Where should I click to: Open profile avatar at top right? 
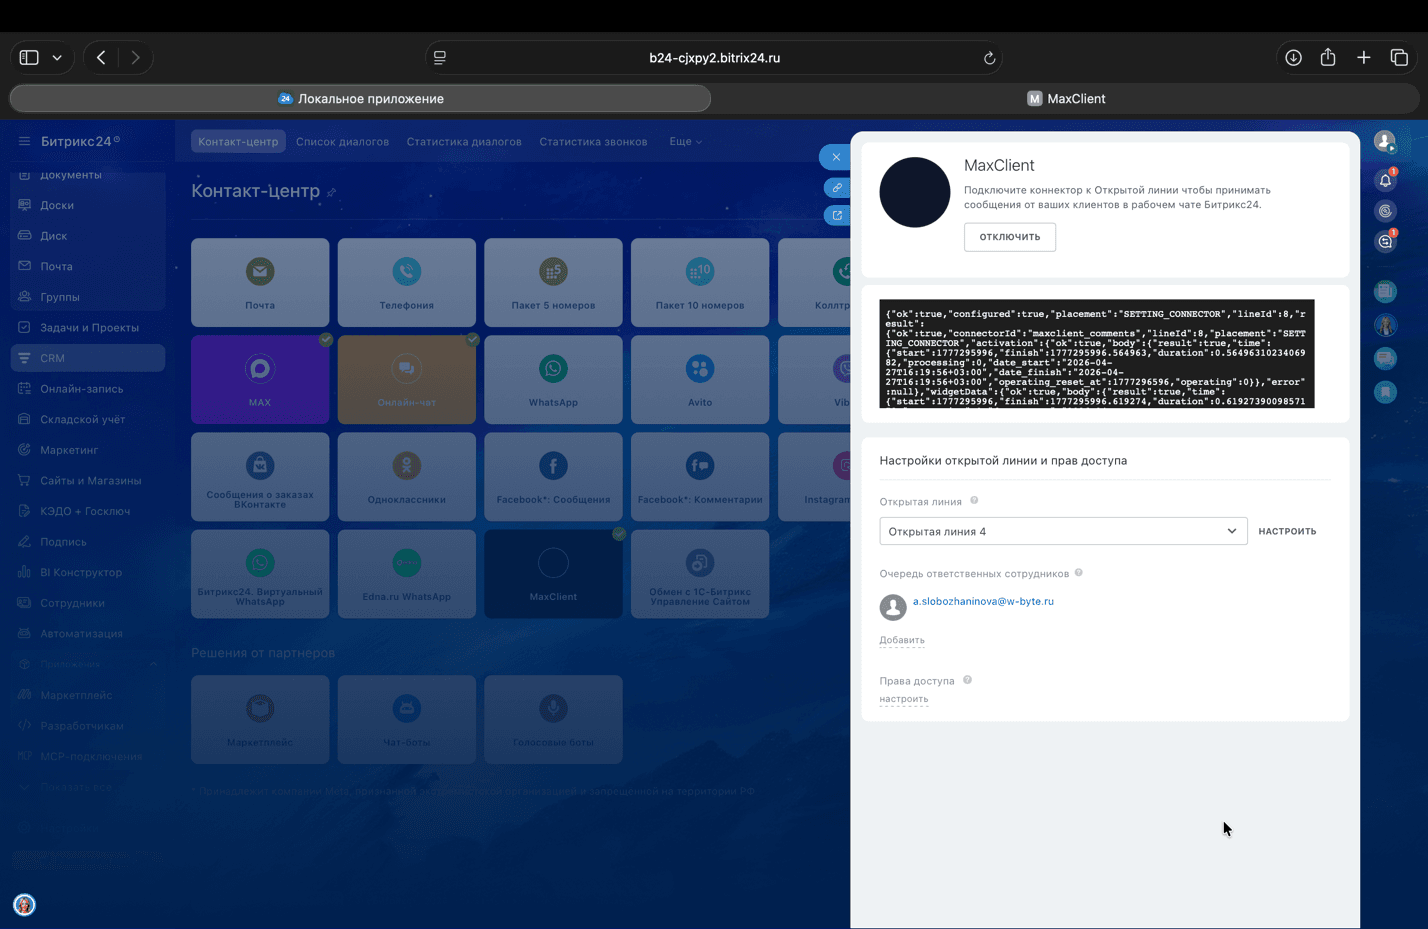[1385, 142]
